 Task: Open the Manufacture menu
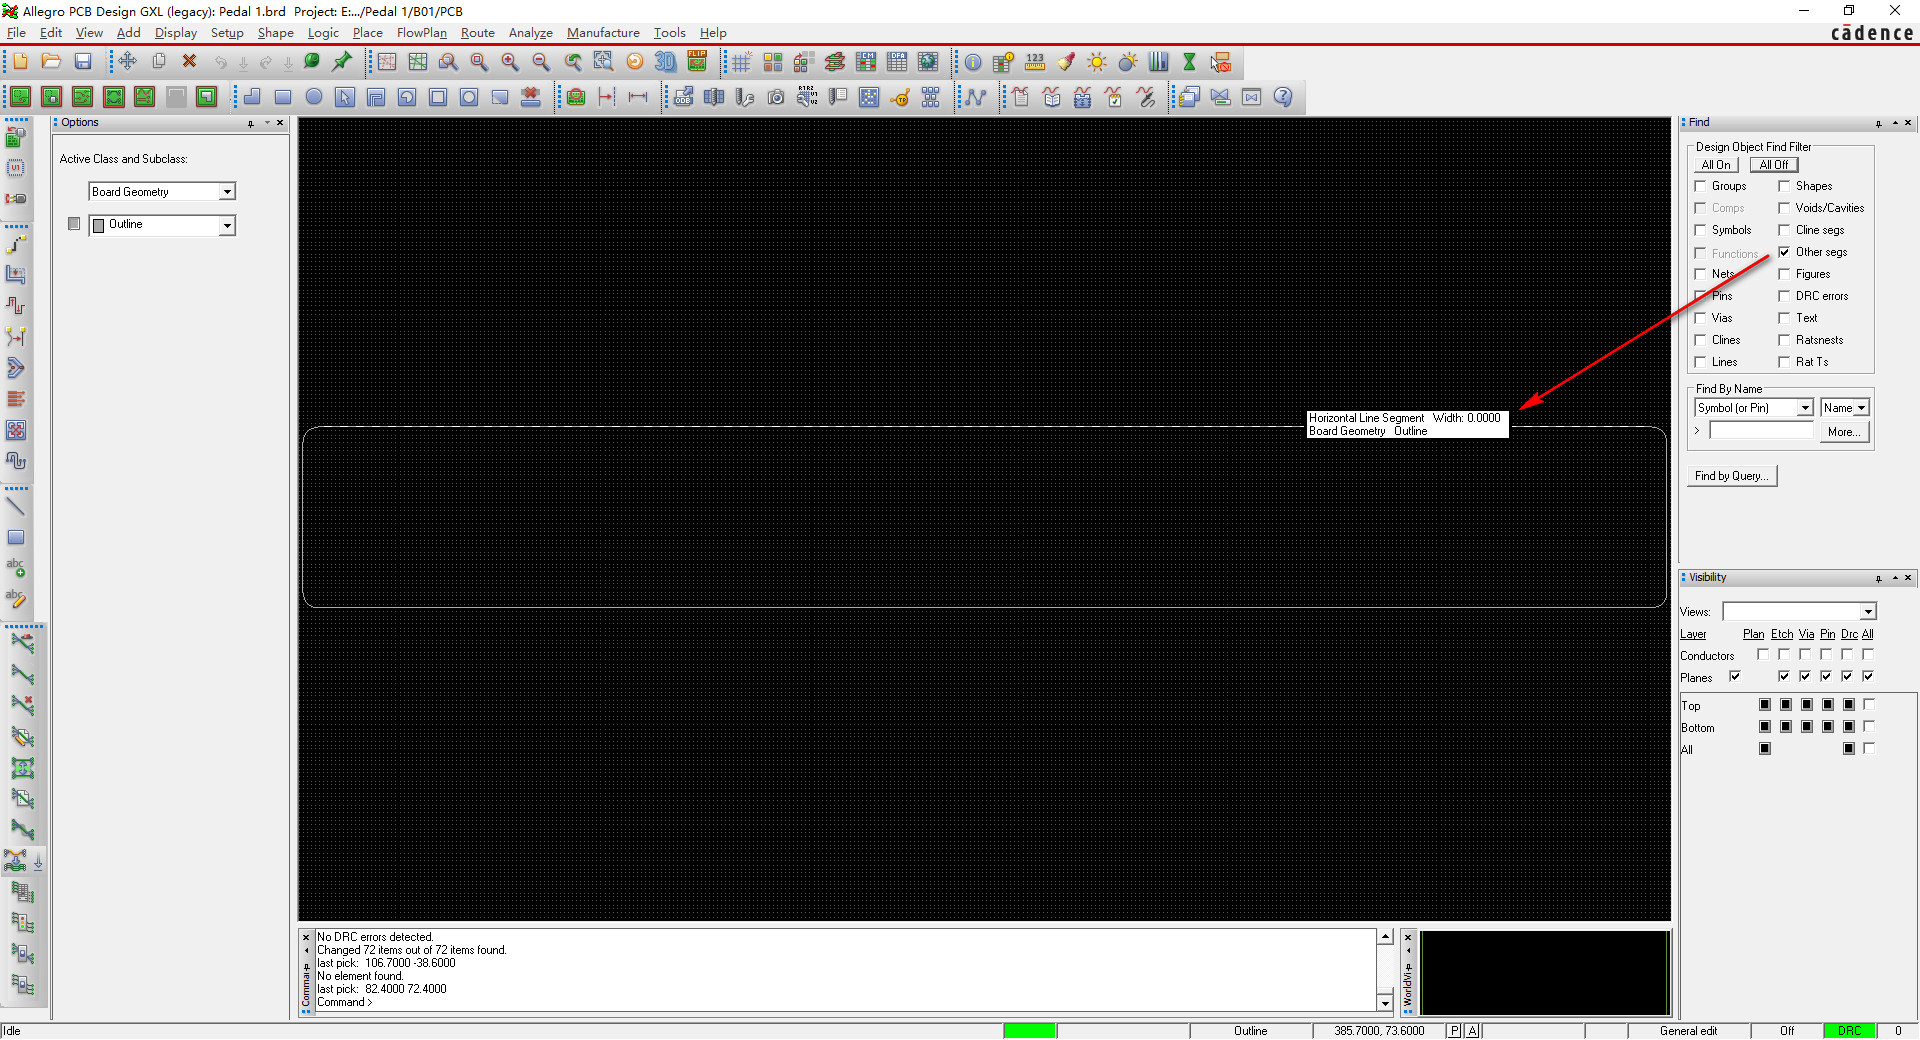click(603, 33)
